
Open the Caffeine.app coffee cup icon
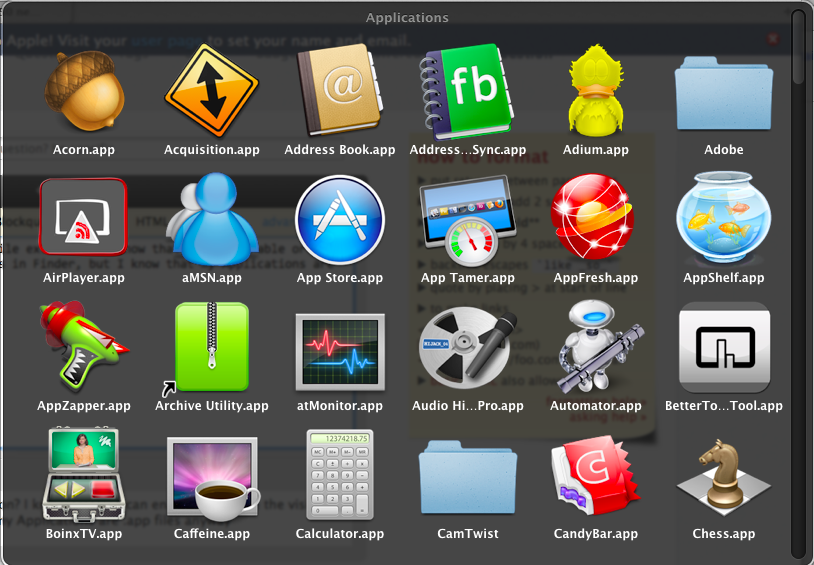pos(213,478)
